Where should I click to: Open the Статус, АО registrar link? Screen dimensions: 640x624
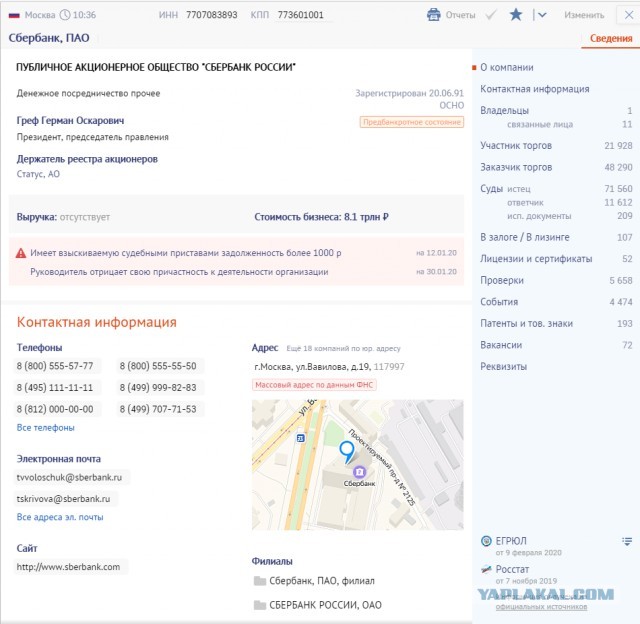click(38, 174)
